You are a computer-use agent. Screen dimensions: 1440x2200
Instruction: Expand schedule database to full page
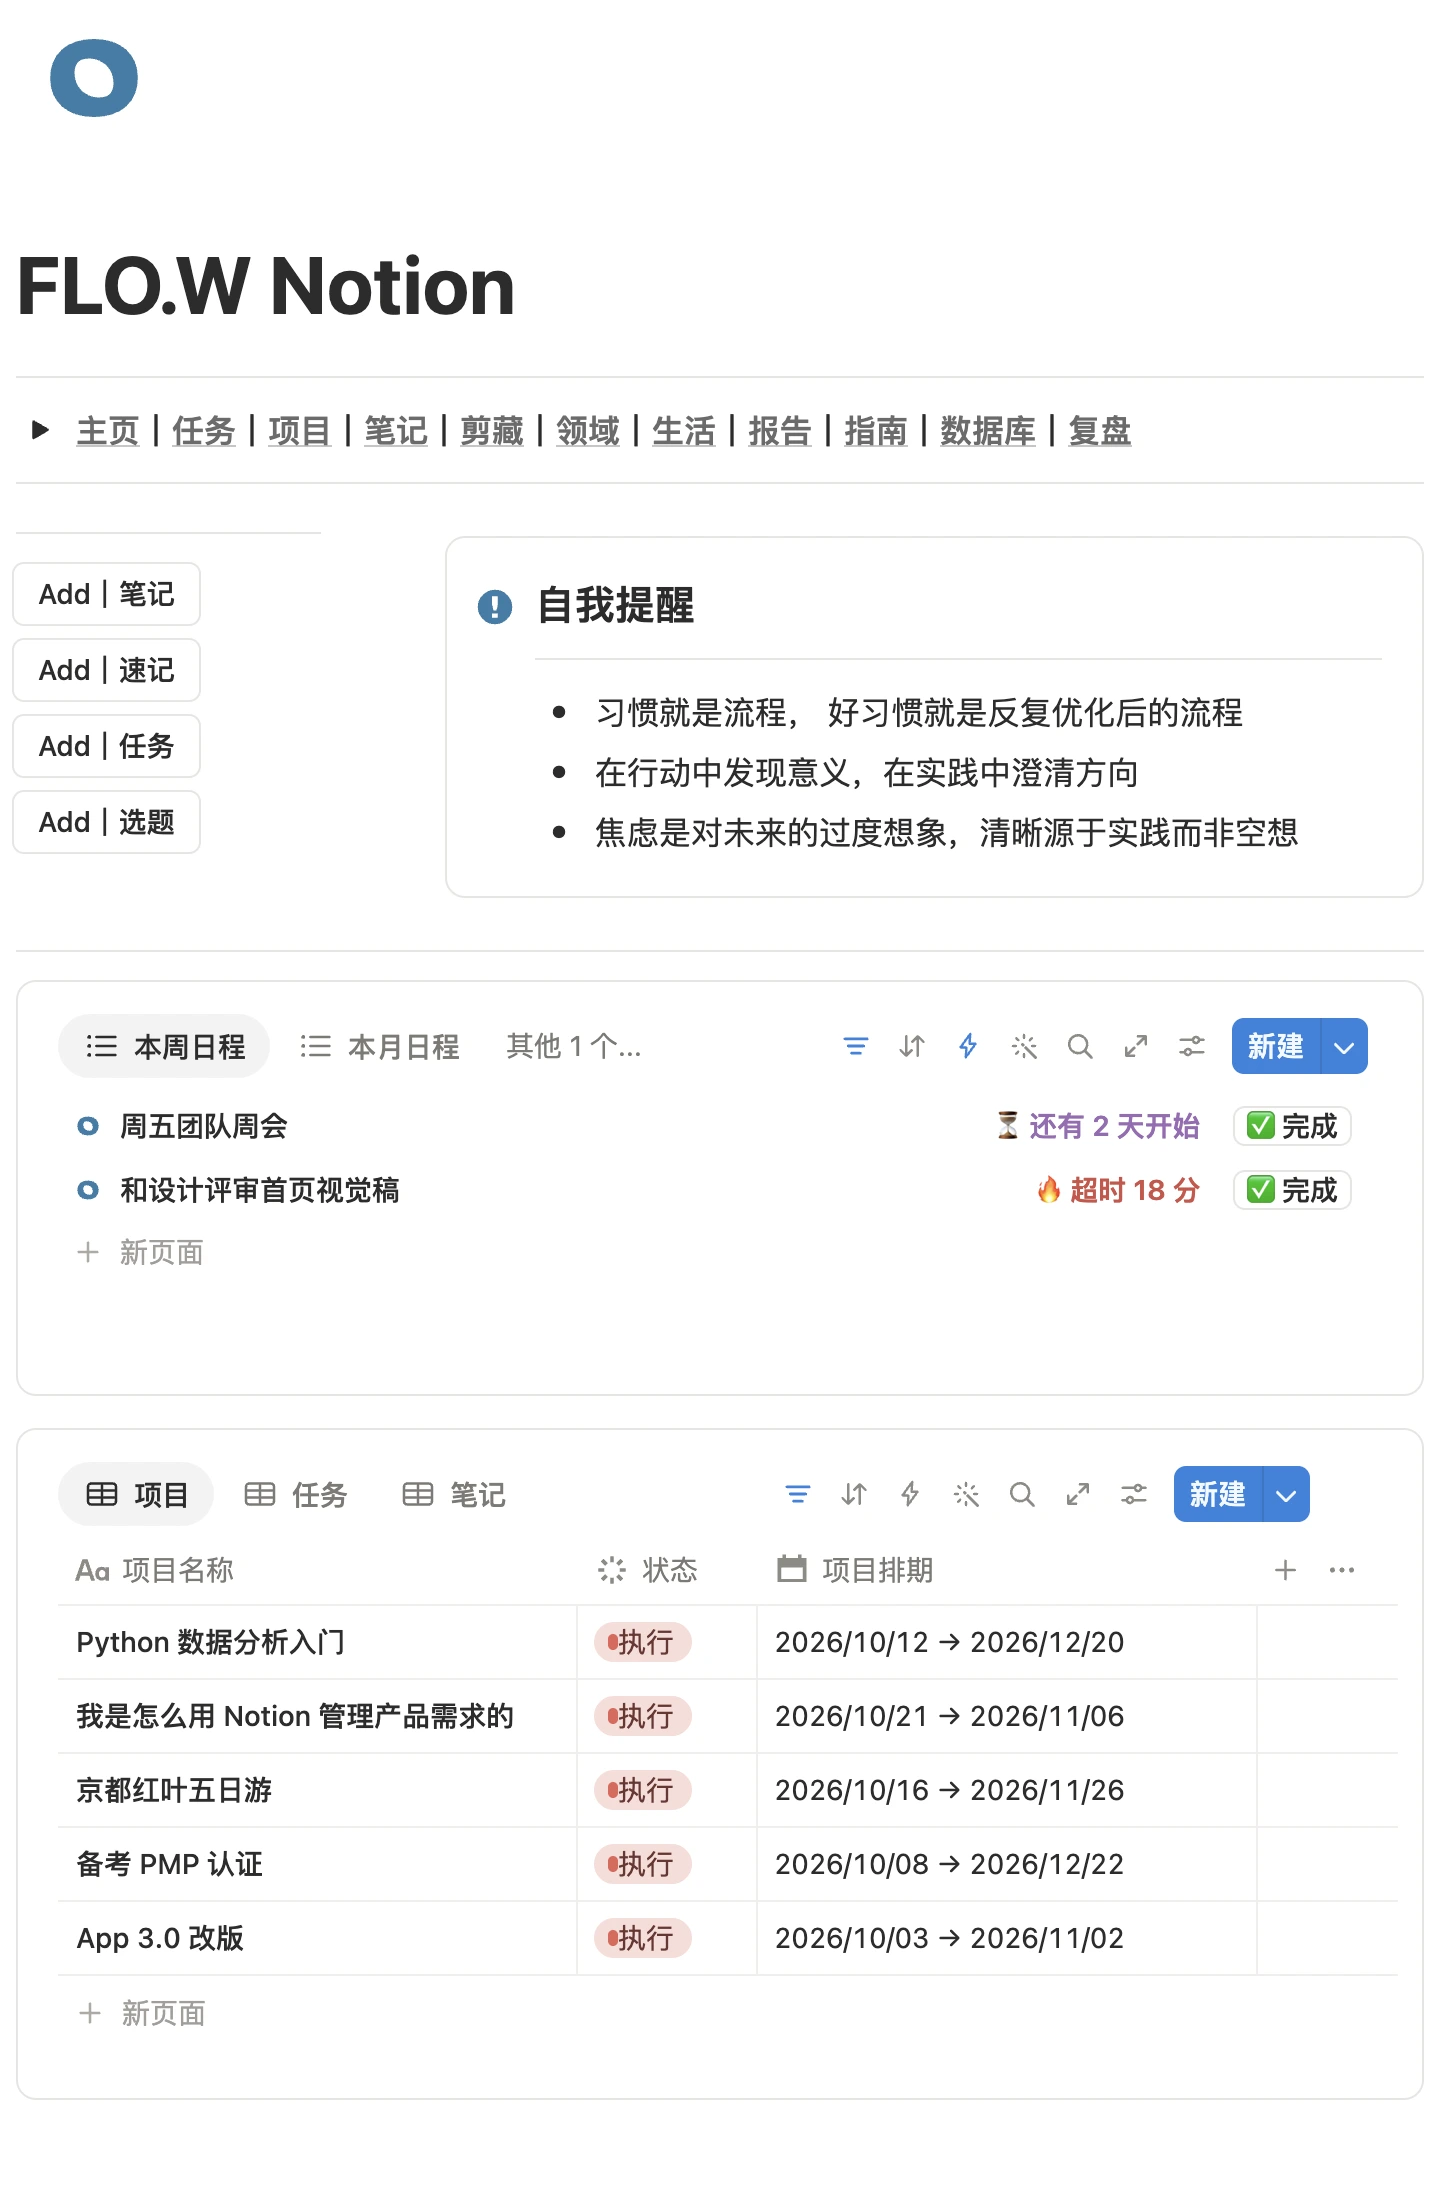click(x=1135, y=1046)
